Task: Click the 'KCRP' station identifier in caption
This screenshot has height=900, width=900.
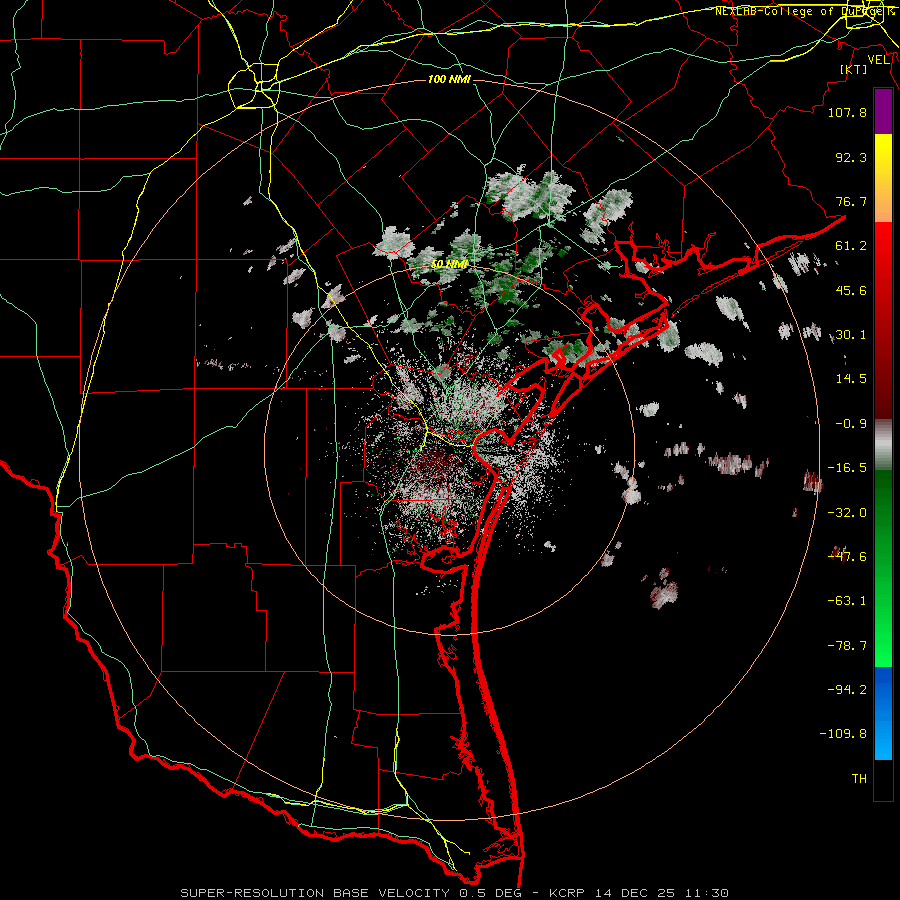Action: [x=567, y=893]
